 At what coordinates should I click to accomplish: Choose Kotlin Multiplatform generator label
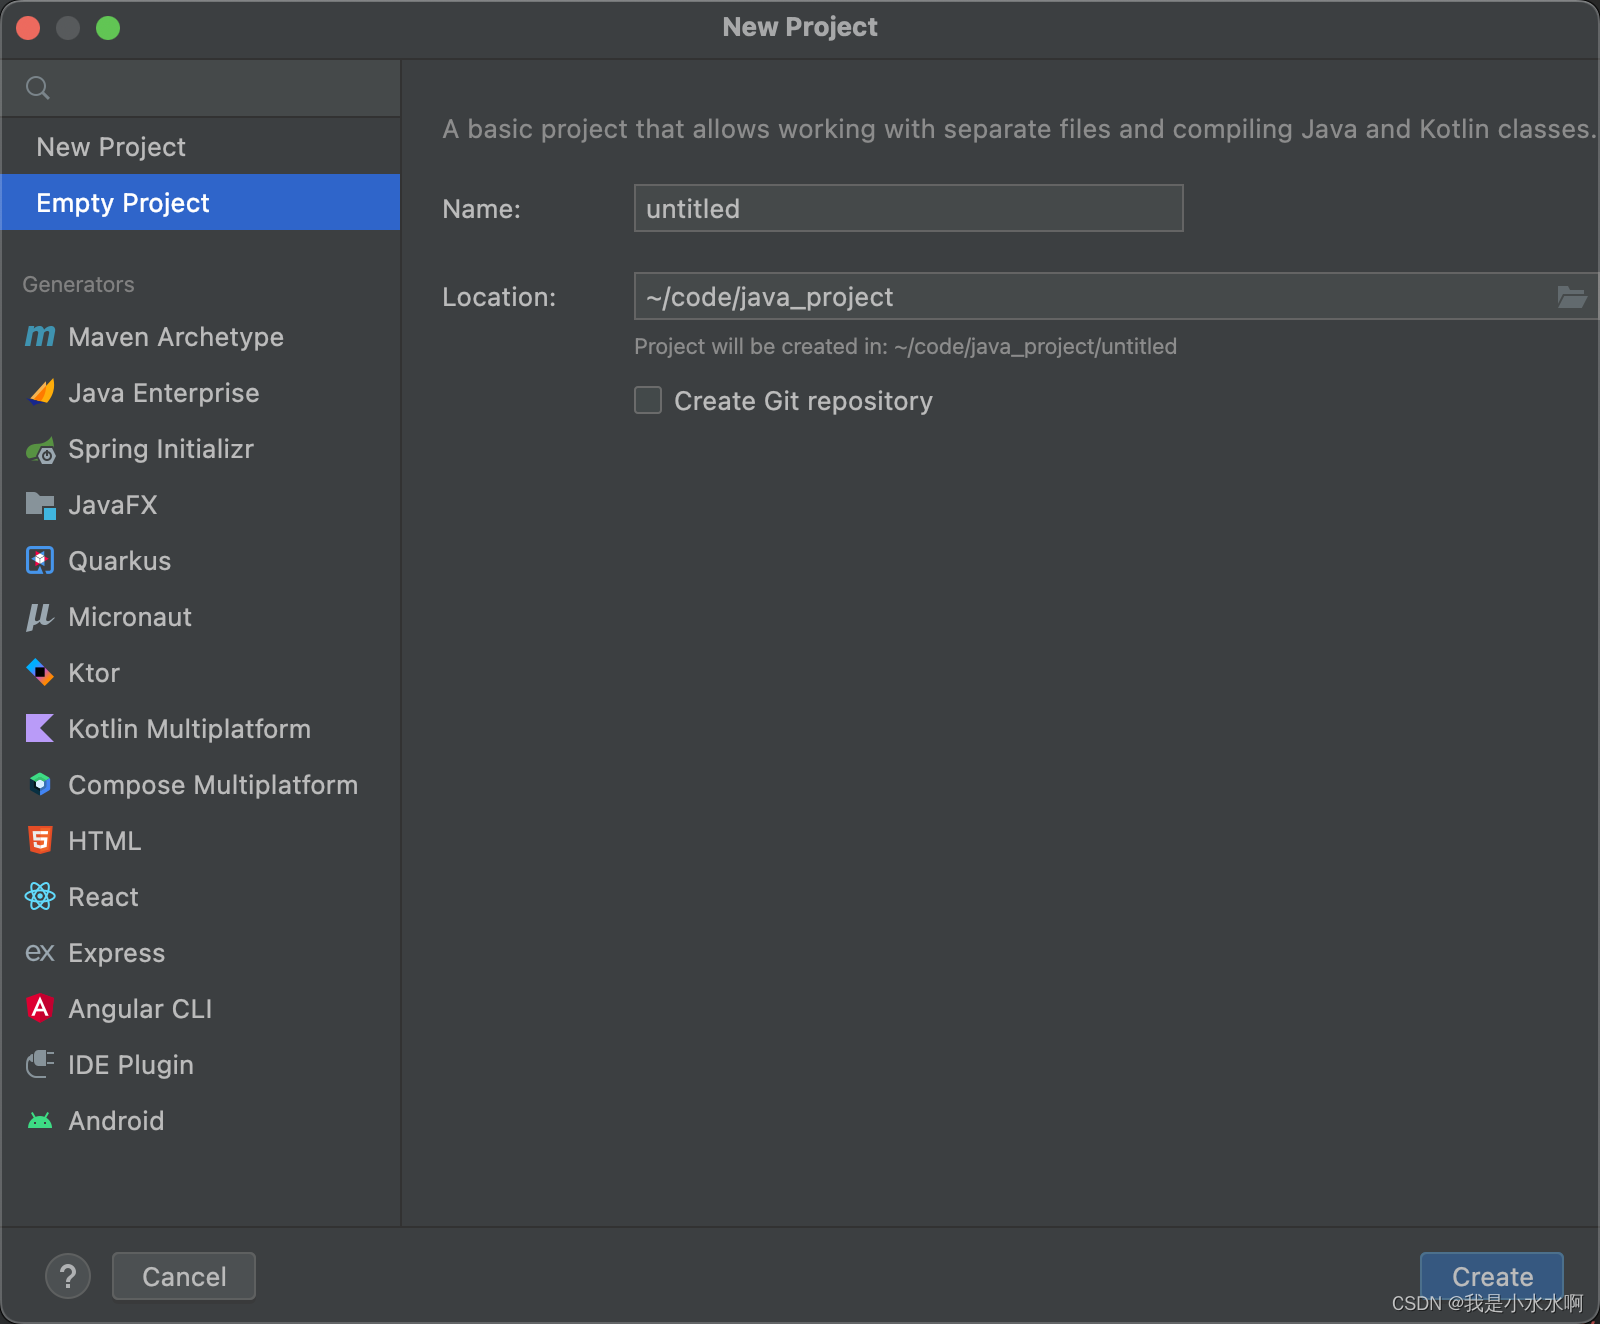click(x=189, y=729)
